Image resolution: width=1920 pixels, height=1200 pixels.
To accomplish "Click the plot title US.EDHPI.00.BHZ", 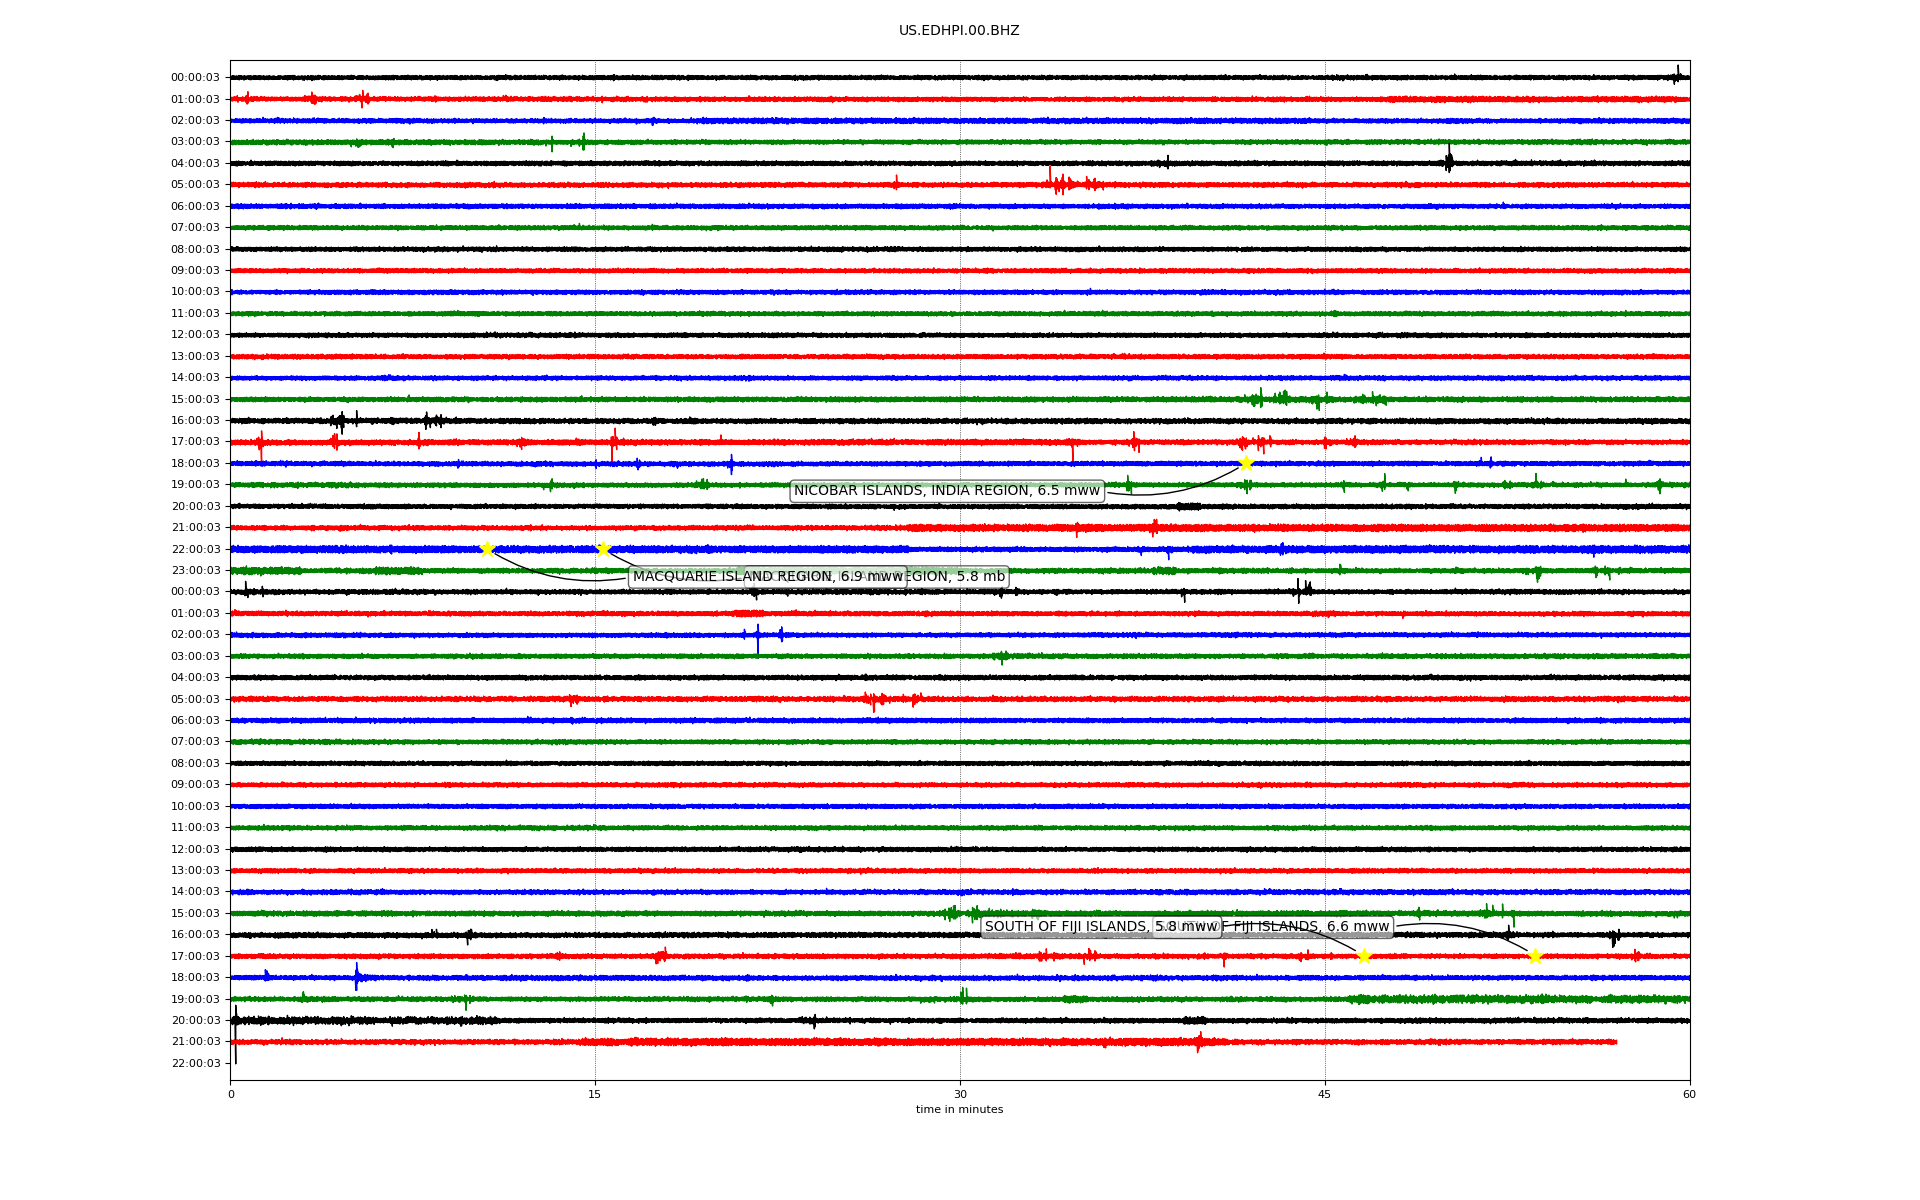I will 959,31.
